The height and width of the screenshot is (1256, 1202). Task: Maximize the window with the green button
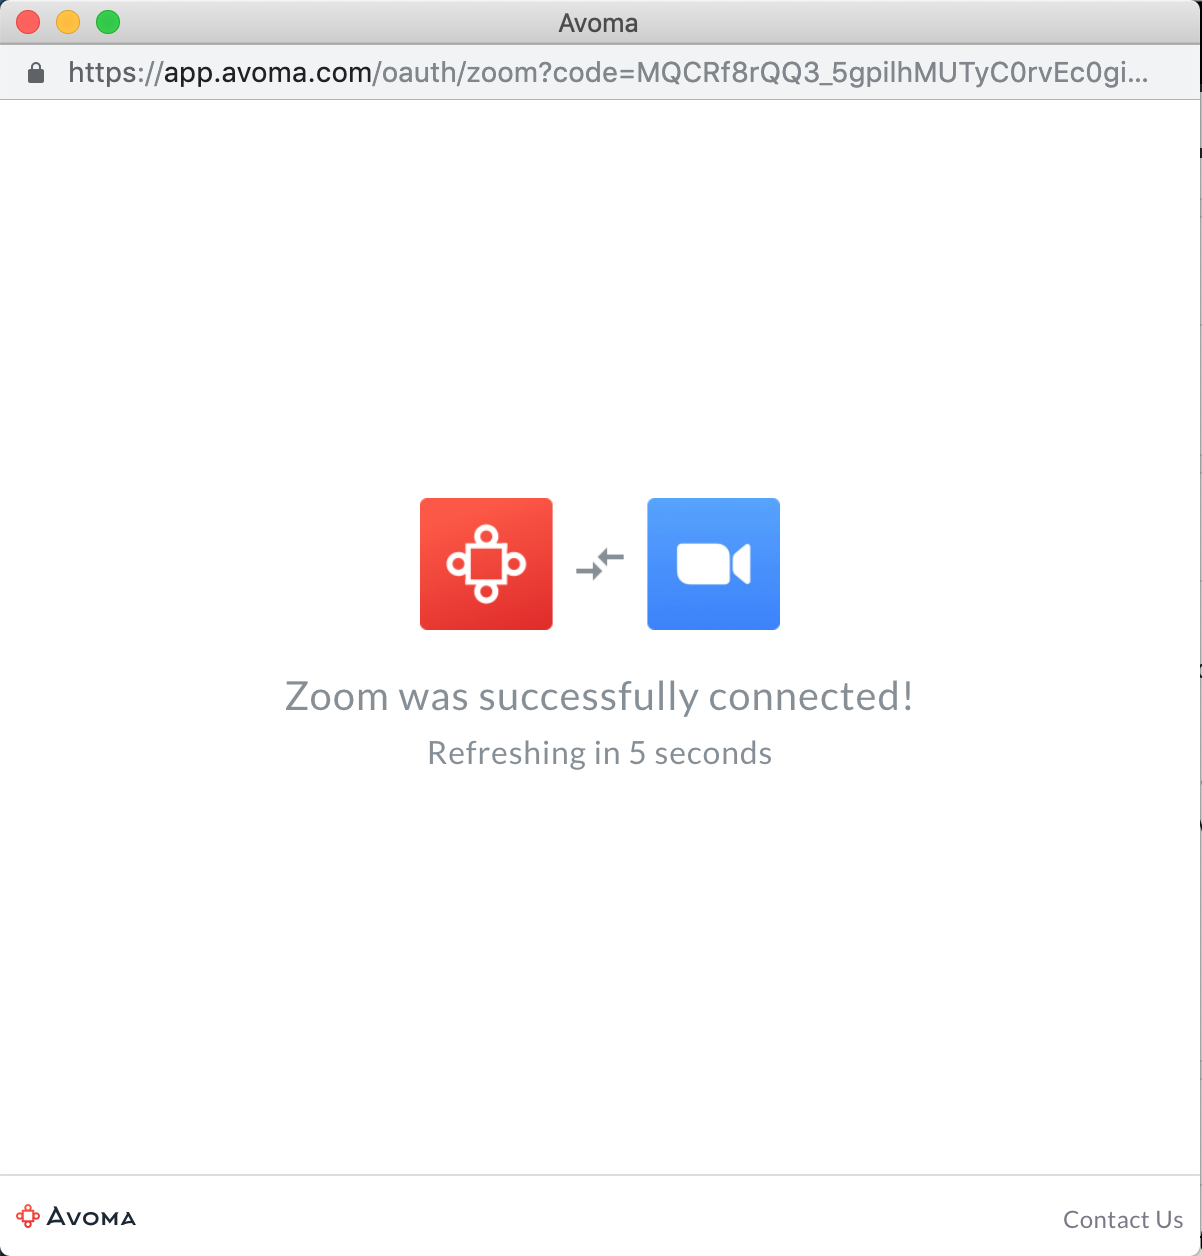click(x=108, y=22)
